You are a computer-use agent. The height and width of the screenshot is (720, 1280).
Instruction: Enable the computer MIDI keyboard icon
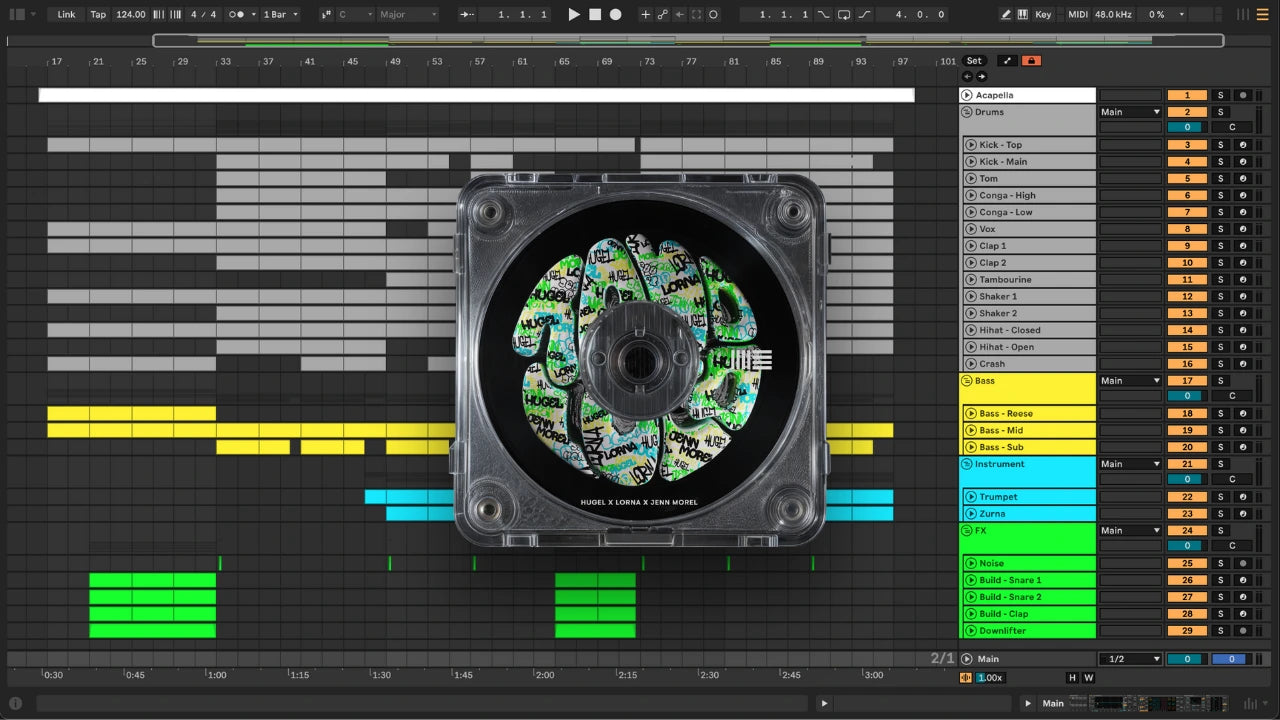(1022, 15)
